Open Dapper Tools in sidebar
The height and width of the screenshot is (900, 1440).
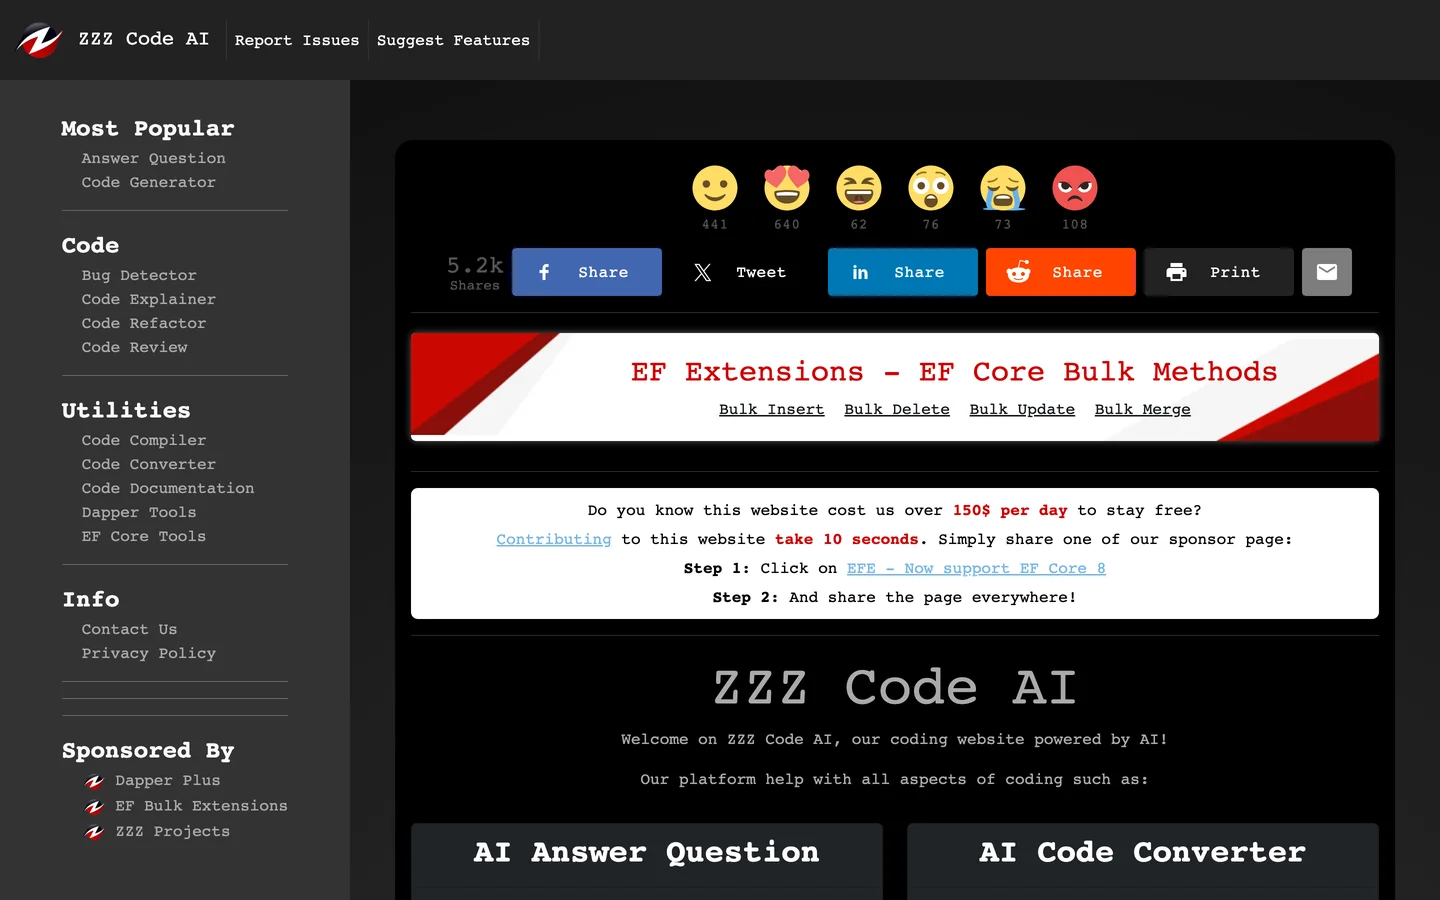(x=139, y=512)
